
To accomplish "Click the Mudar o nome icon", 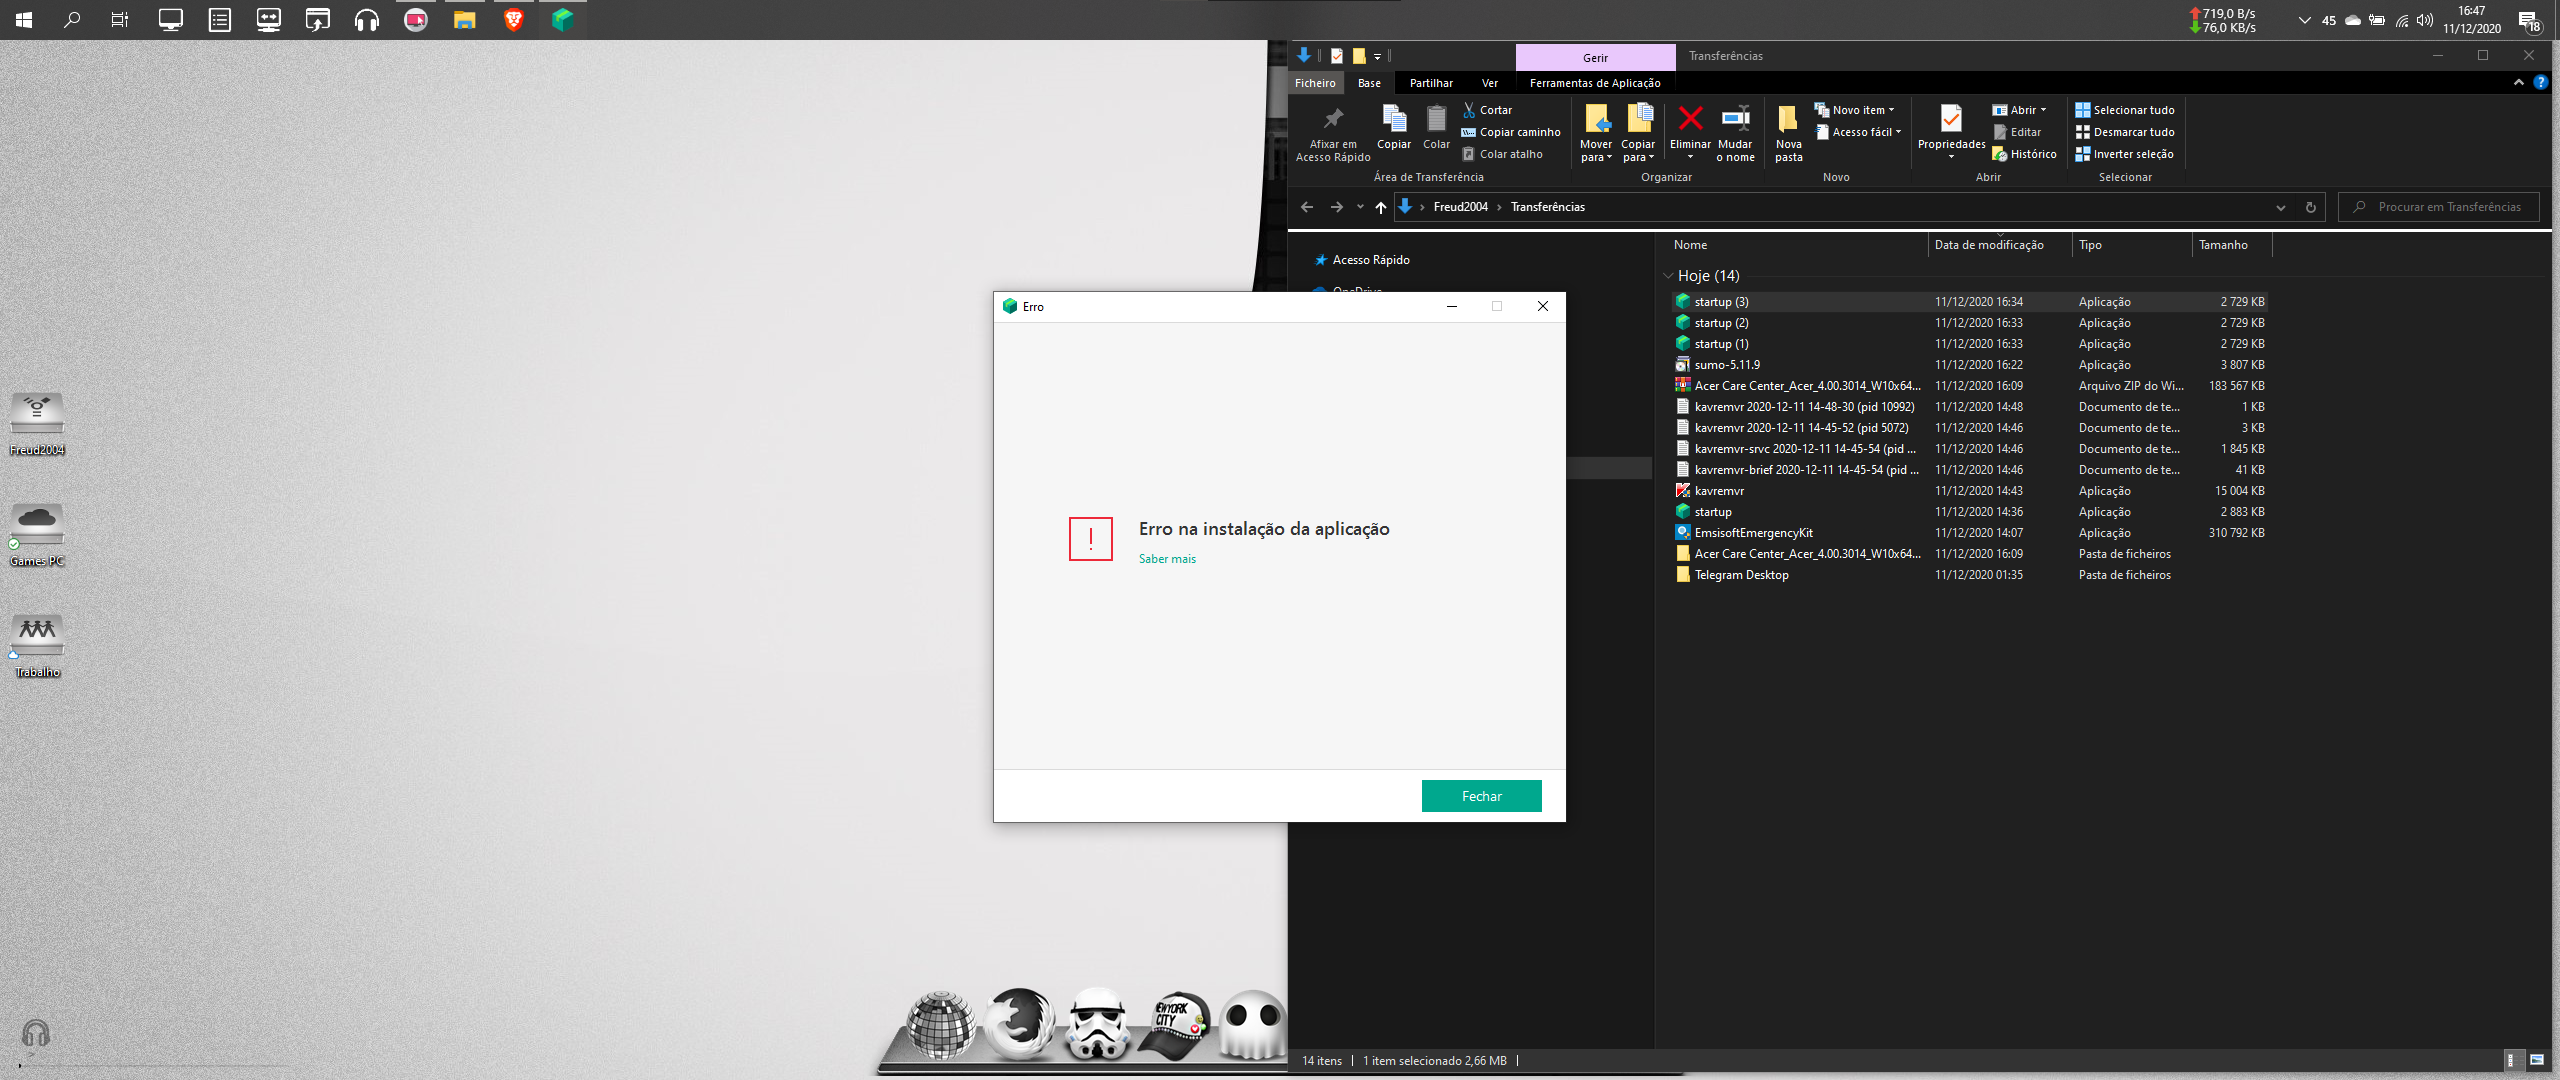I will 1735,120.
